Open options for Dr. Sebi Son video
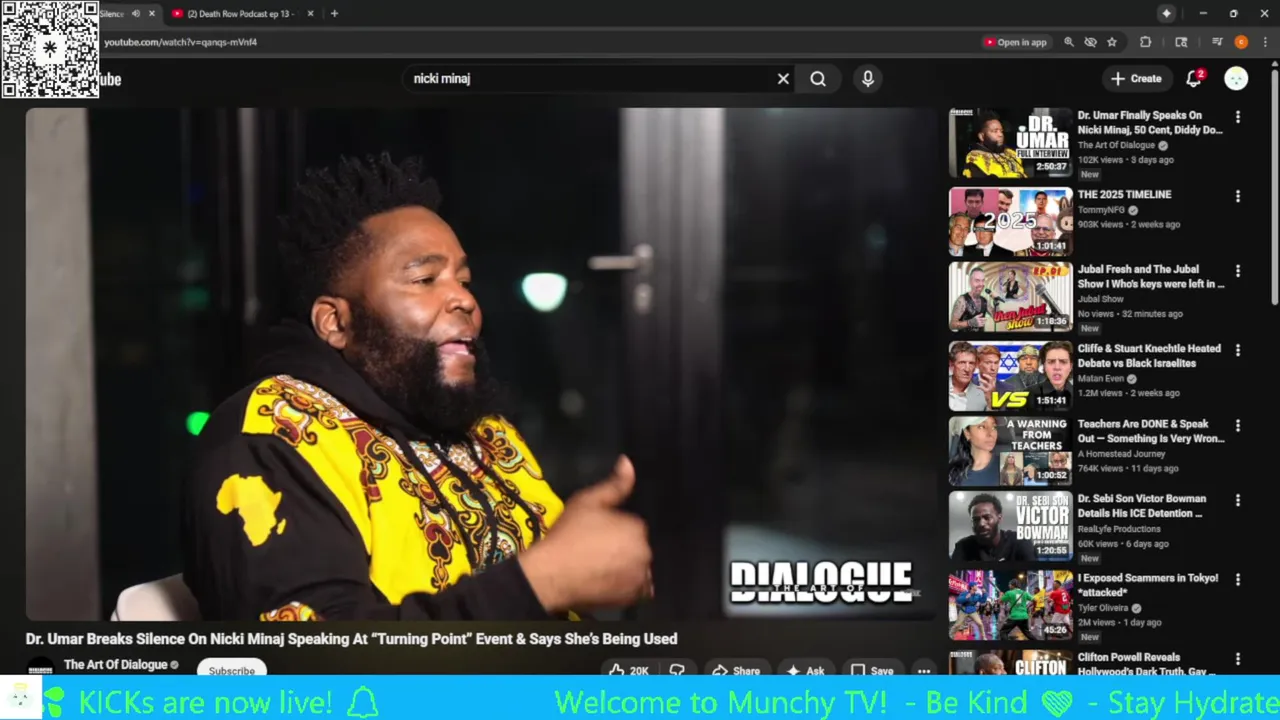Viewport: 1280px width, 720px height. (1238, 500)
